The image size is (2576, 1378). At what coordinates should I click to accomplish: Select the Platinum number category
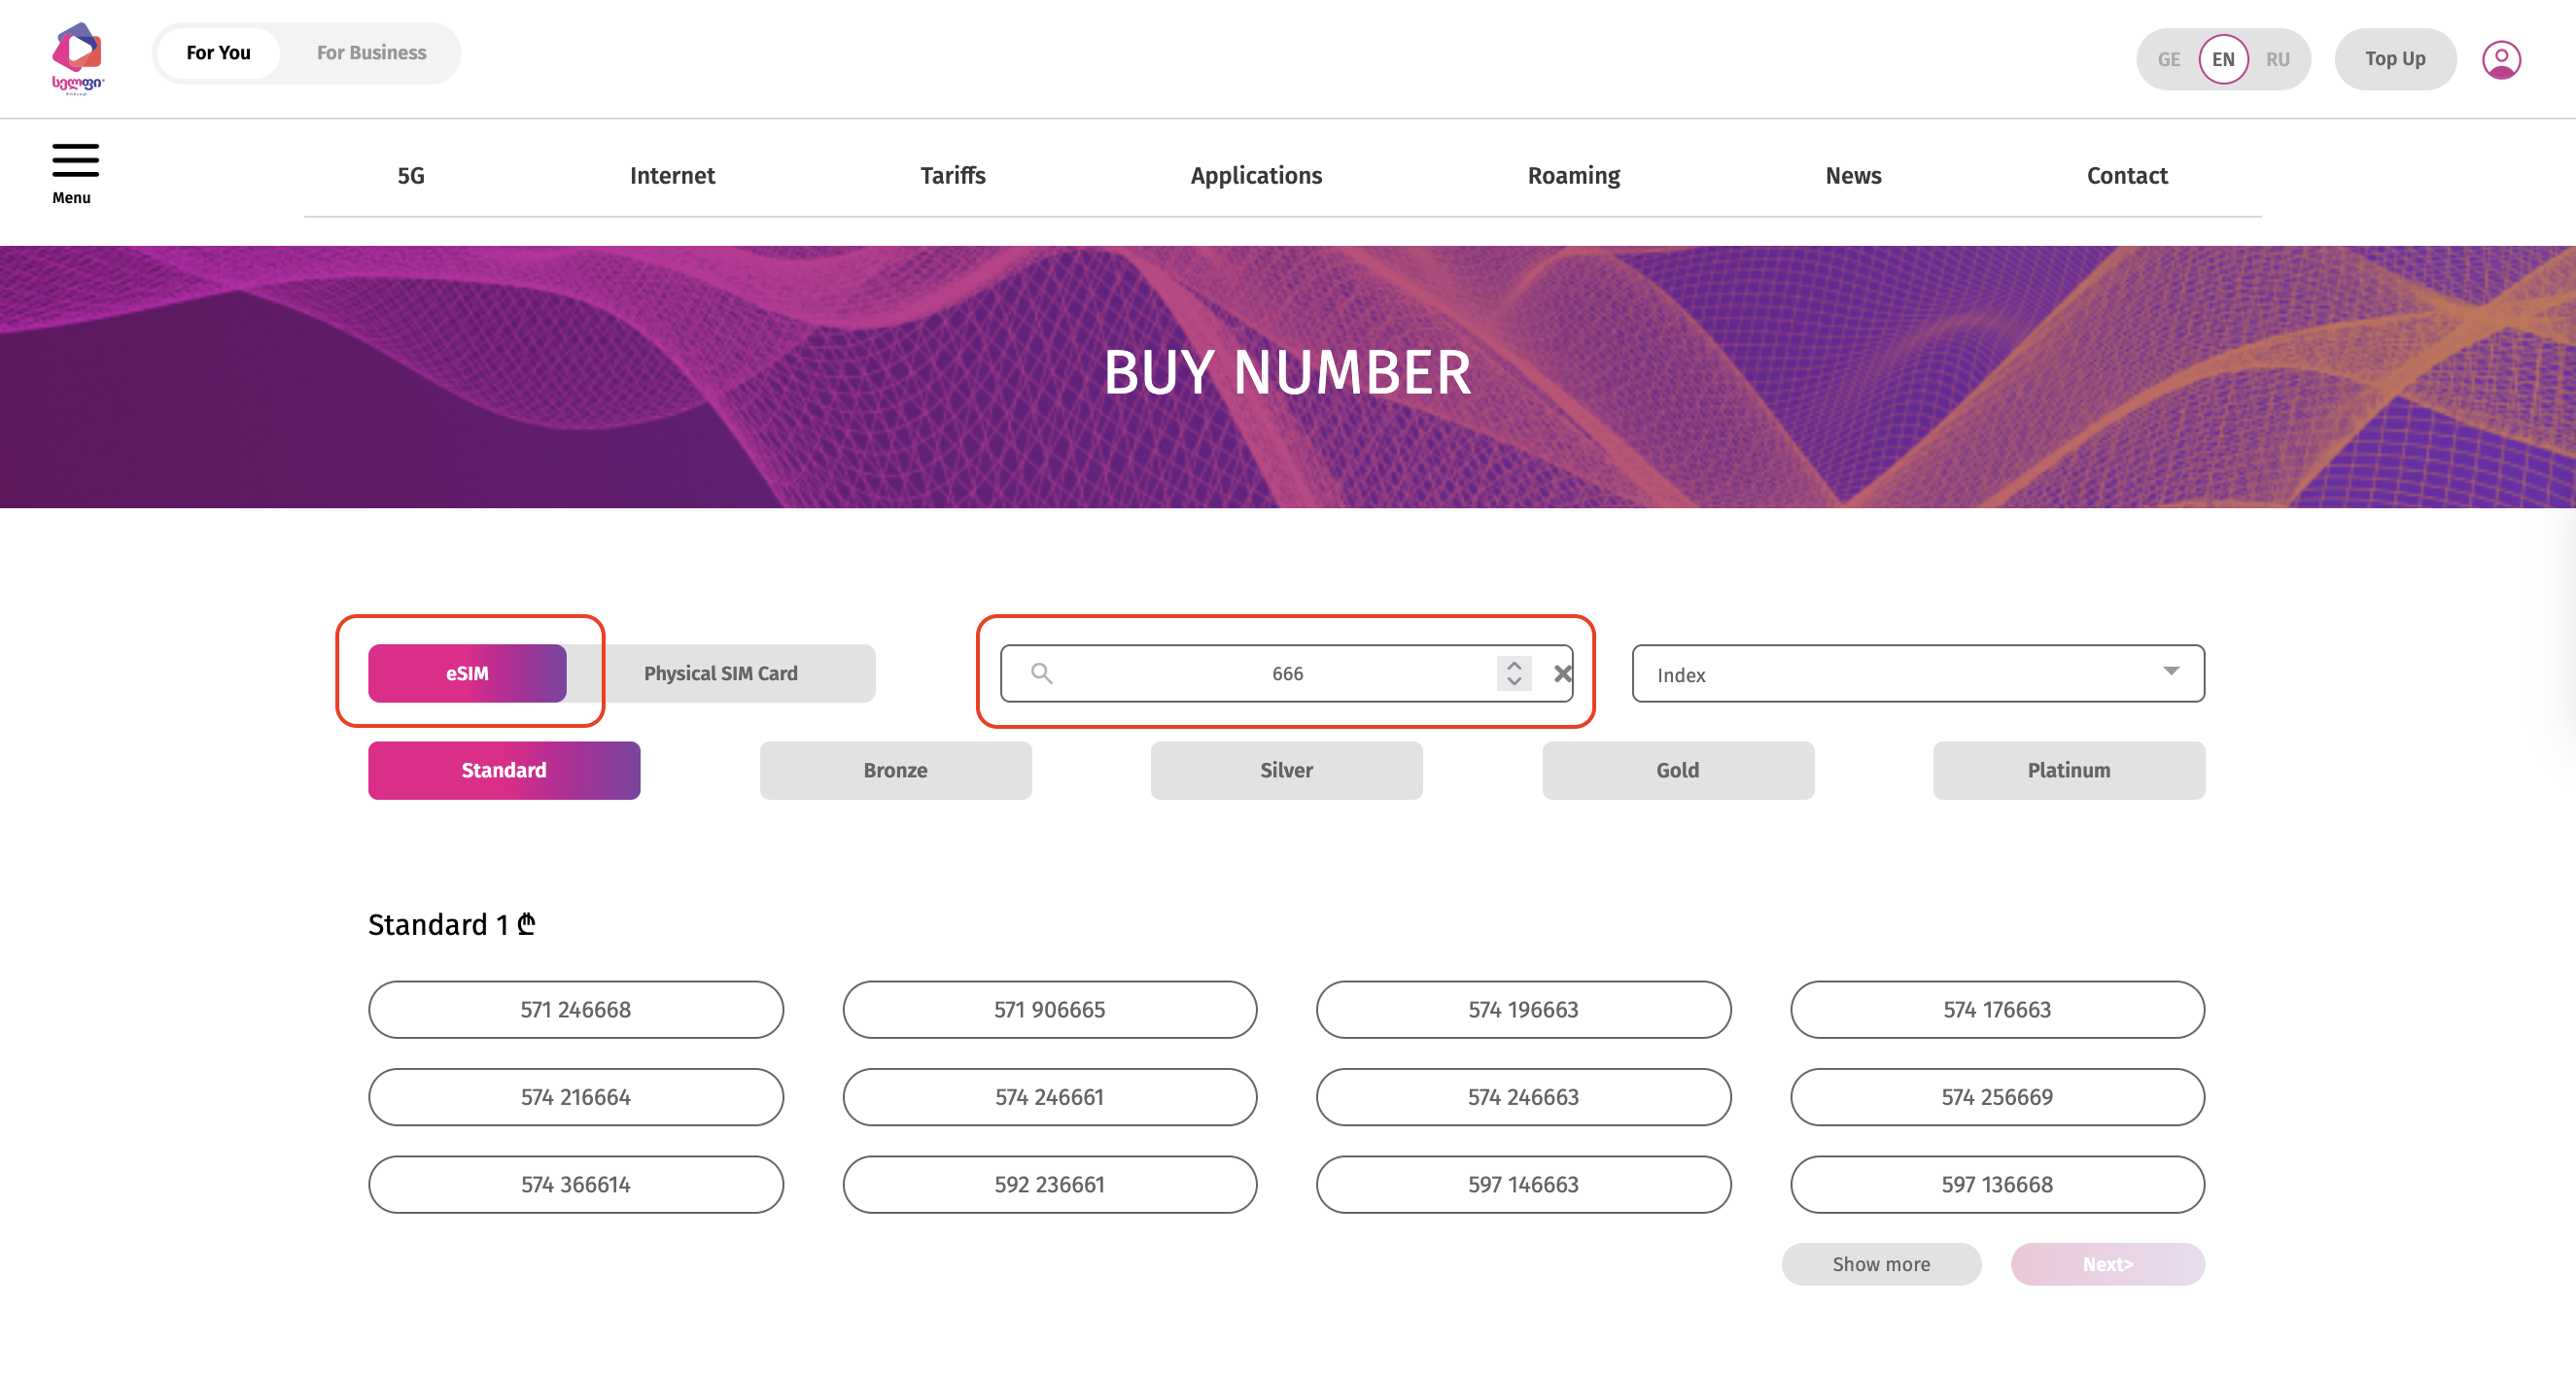click(2068, 770)
